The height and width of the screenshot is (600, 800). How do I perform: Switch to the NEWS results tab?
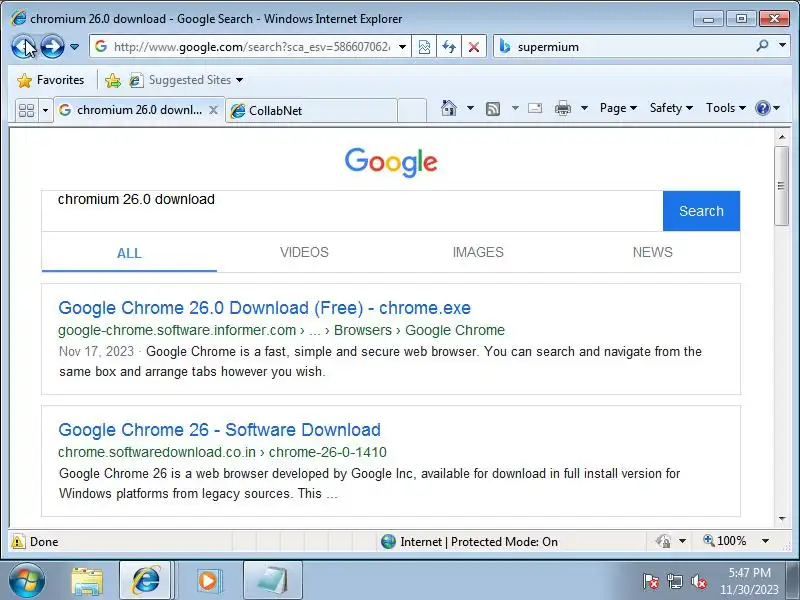click(x=653, y=252)
